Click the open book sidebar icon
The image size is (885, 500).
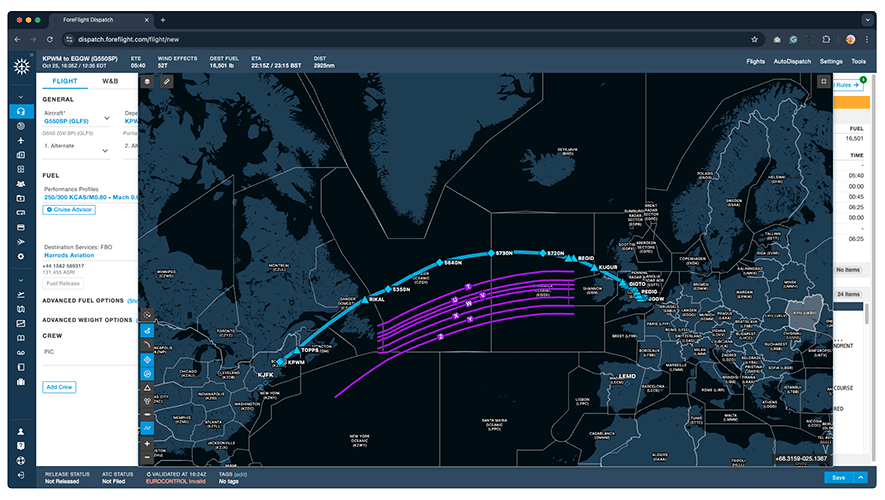pyautogui.click(x=21, y=338)
